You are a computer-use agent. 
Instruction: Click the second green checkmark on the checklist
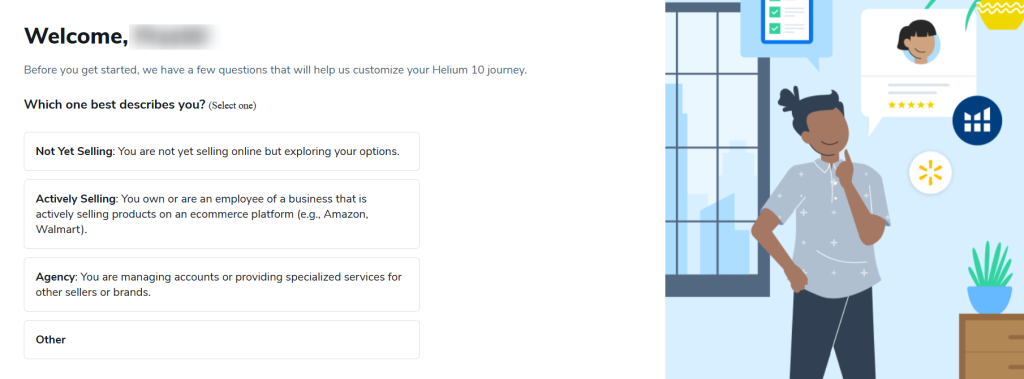[775, 28]
